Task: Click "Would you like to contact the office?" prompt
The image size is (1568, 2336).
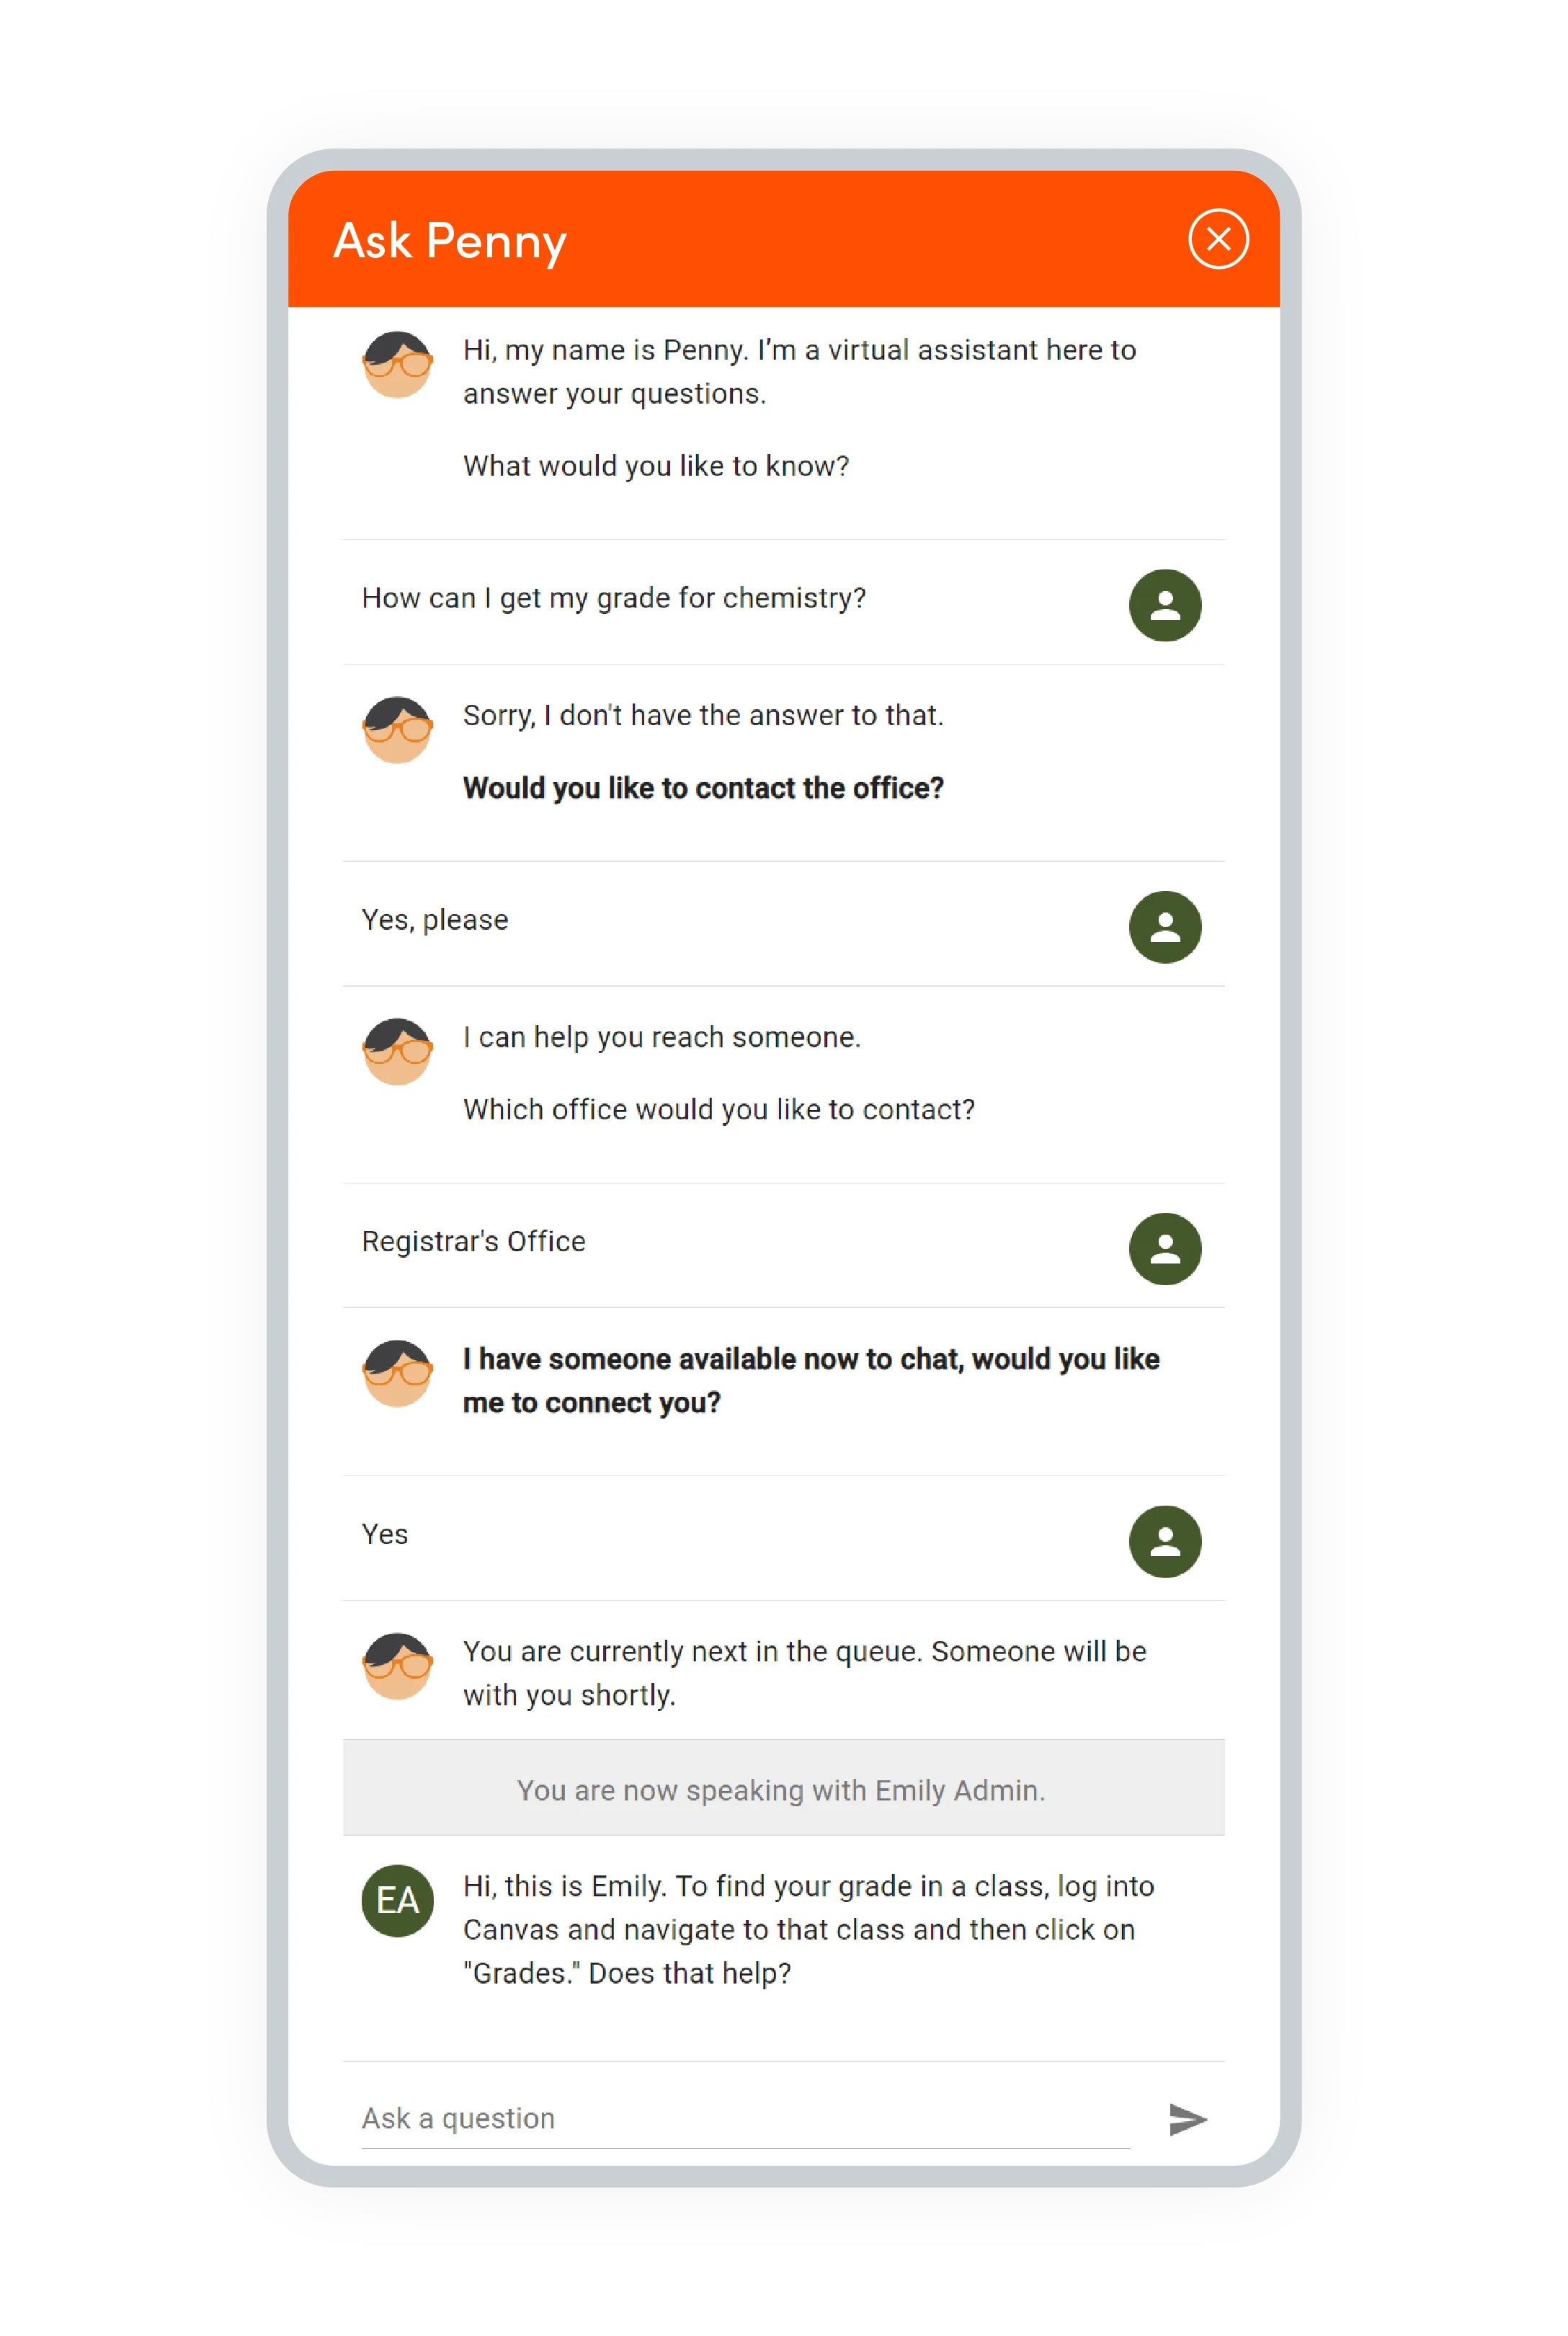Action: (x=703, y=788)
